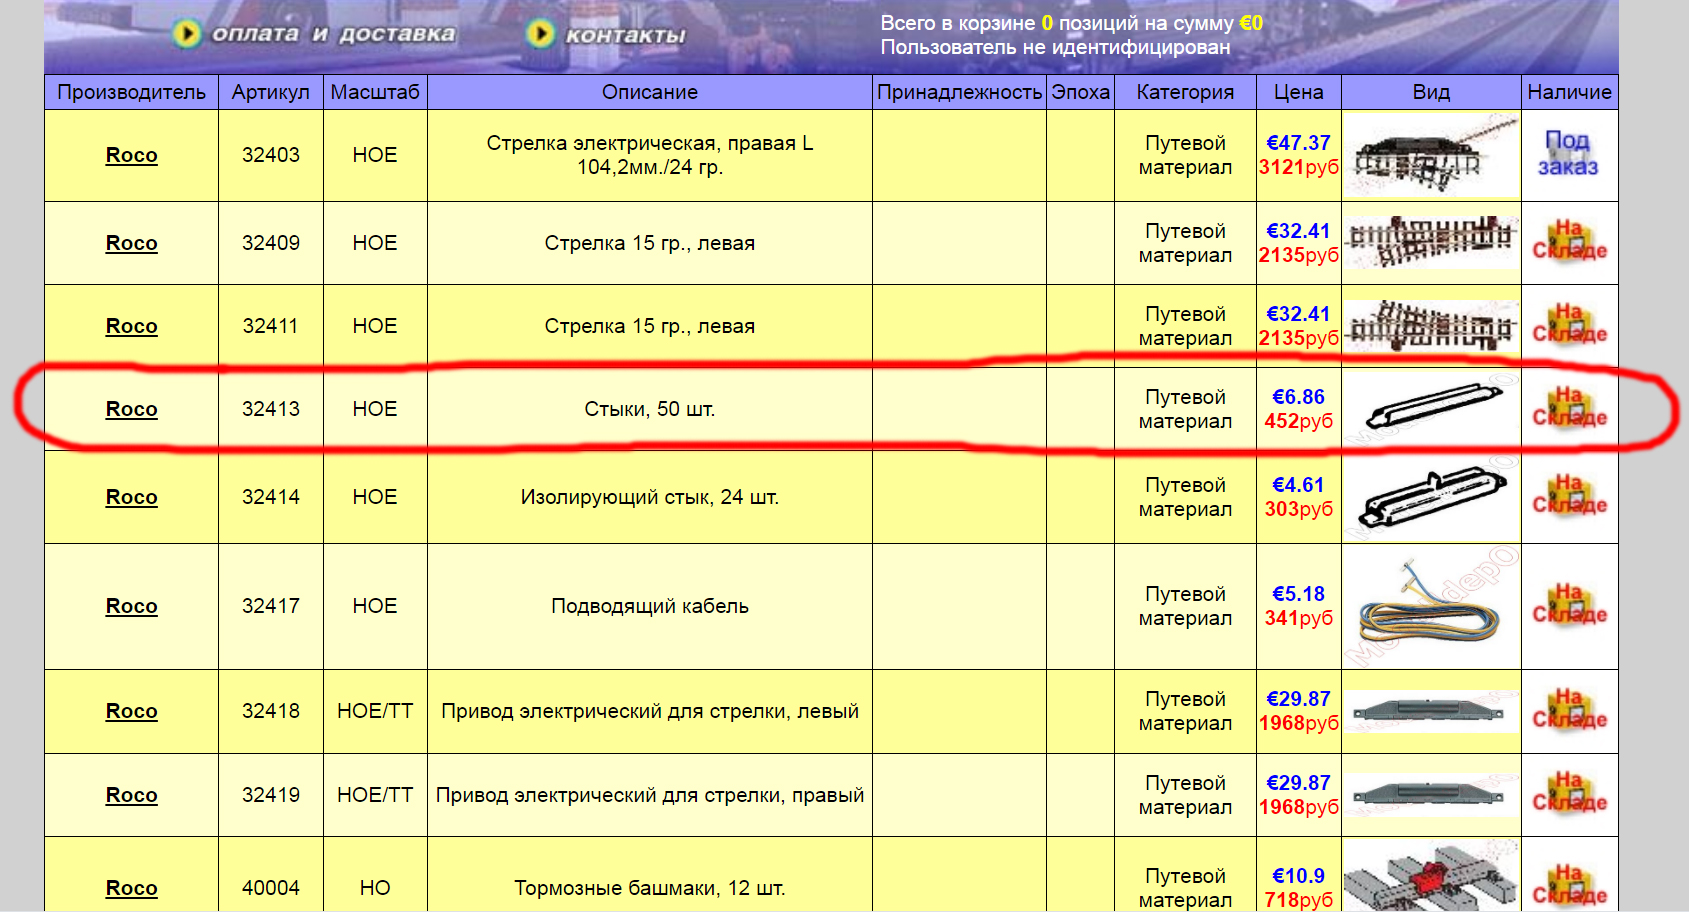The image size is (1689, 912).
Task: Select description Привод электрический для стрелки, левый
Action: point(650,711)
